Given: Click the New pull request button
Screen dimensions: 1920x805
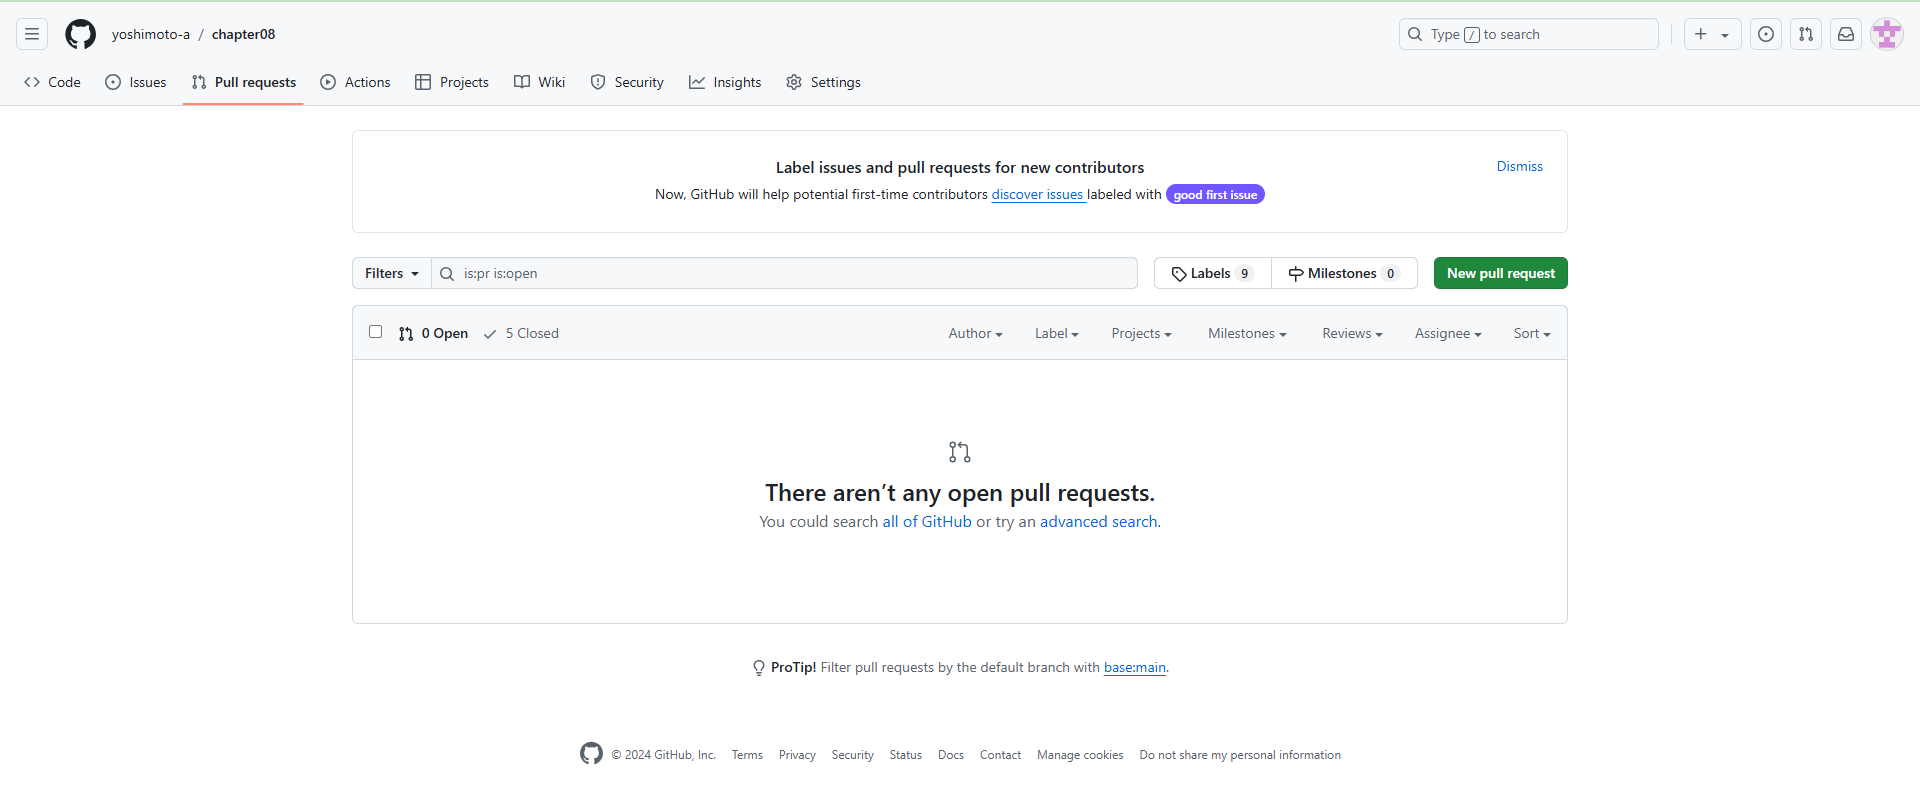Looking at the screenshot, I should tap(1500, 273).
